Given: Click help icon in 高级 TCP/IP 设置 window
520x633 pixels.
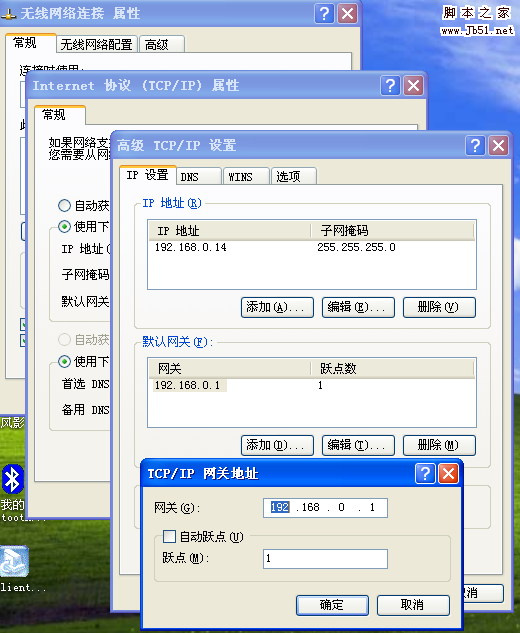Looking at the screenshot, I should 475,145.
